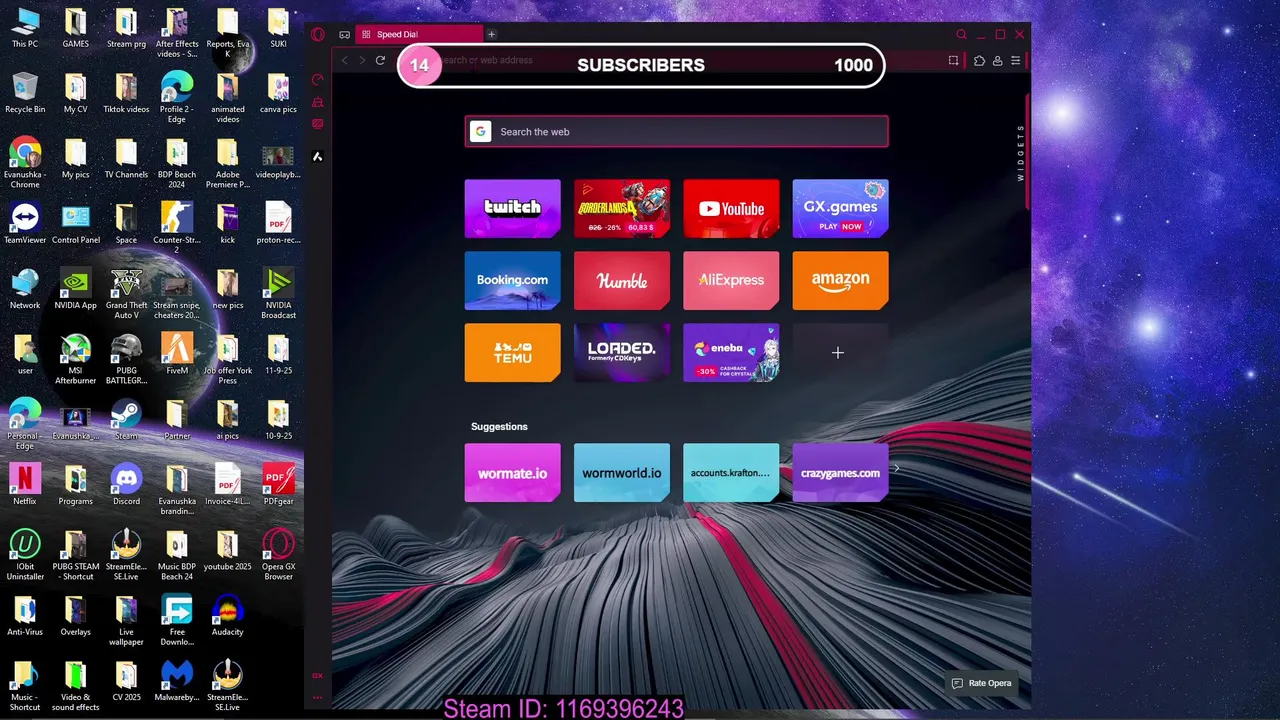Select Evanushka Chrome desktop shortcut
The height and width of the screenshot is (720, 1280).
(x=25, y=164)
